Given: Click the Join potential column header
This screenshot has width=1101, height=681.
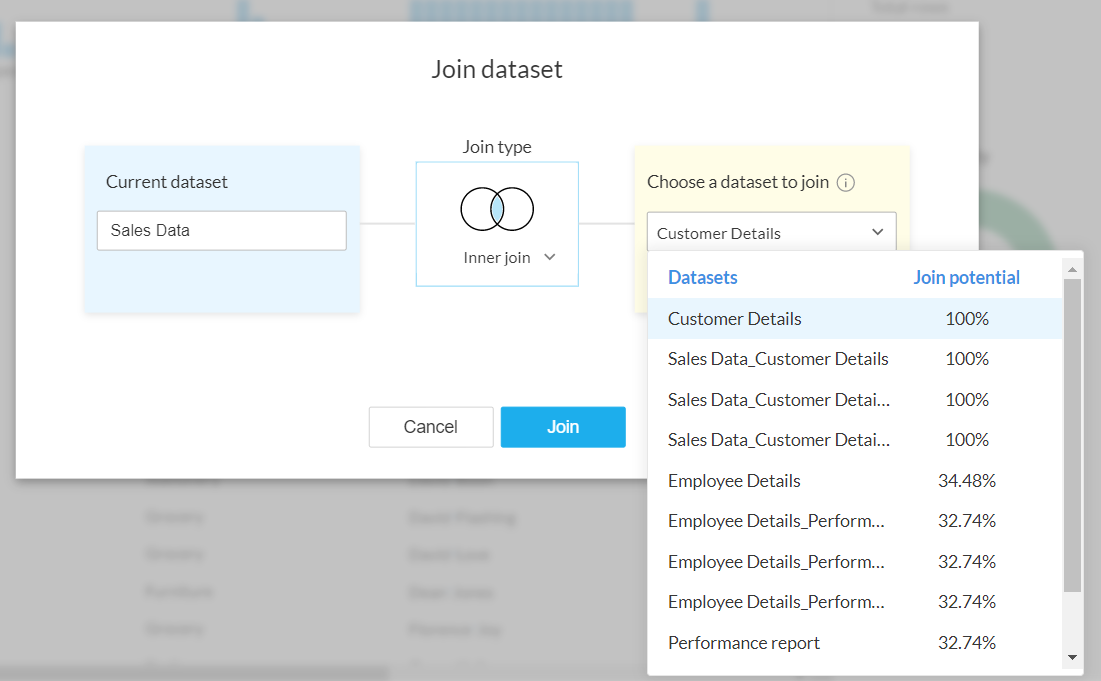Looking at the screenshot, I should 966,278.
